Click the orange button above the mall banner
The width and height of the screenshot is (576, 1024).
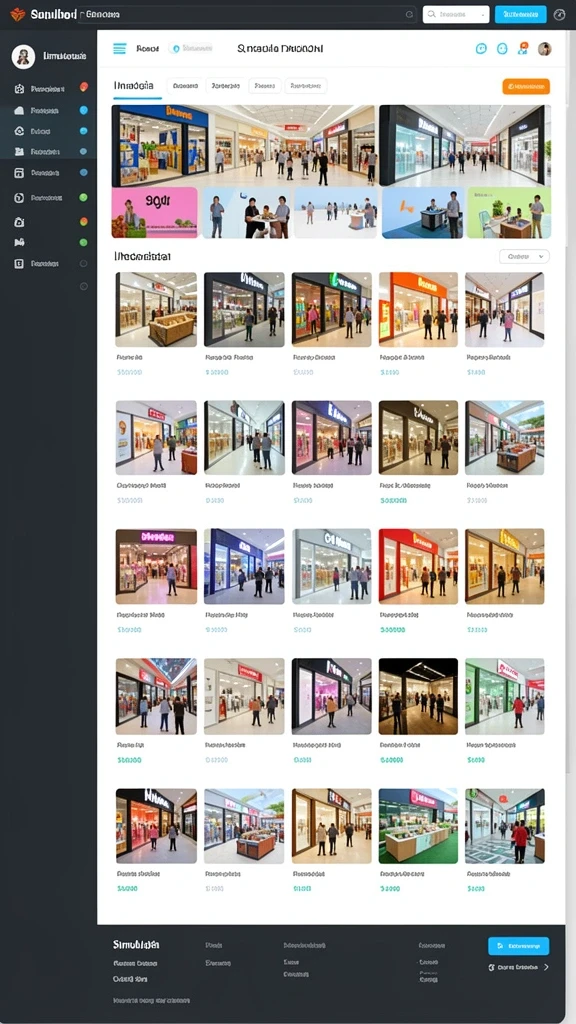coord(526,86)
